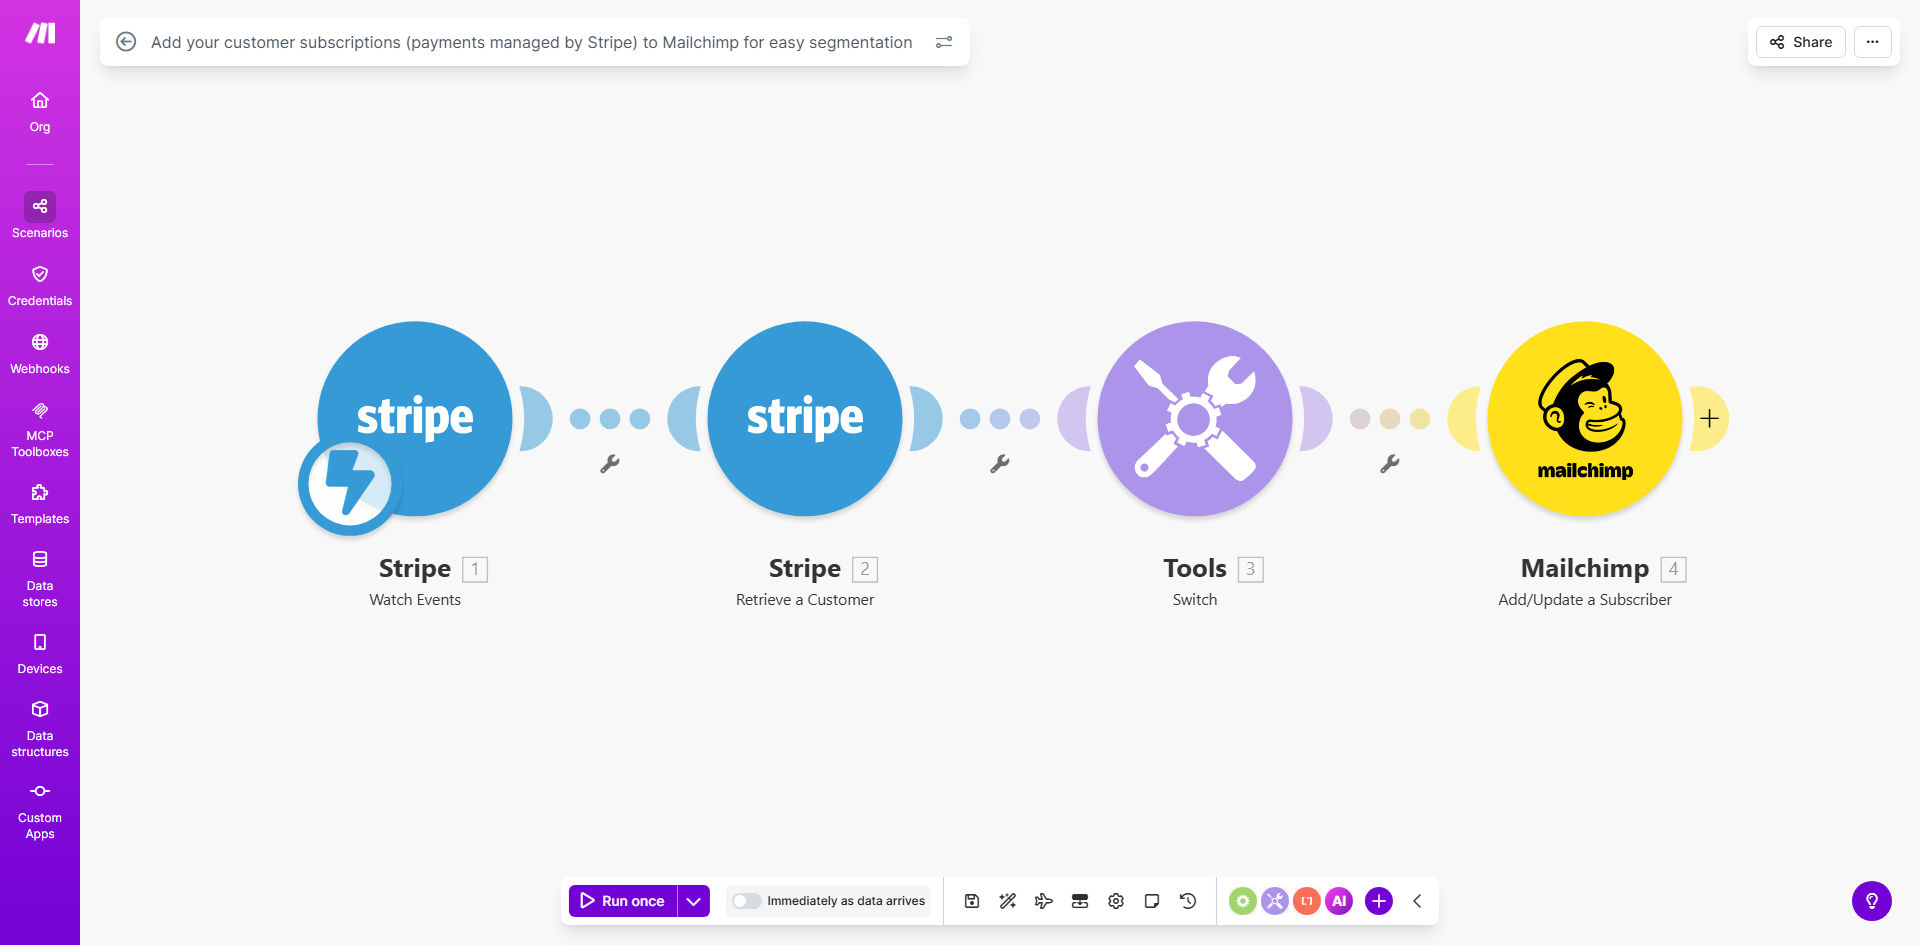The width and height of the screenshot is (1920, 945).
Task: Toggle scheduling Immediately as data arrives switch
Action: coord(746,901)
